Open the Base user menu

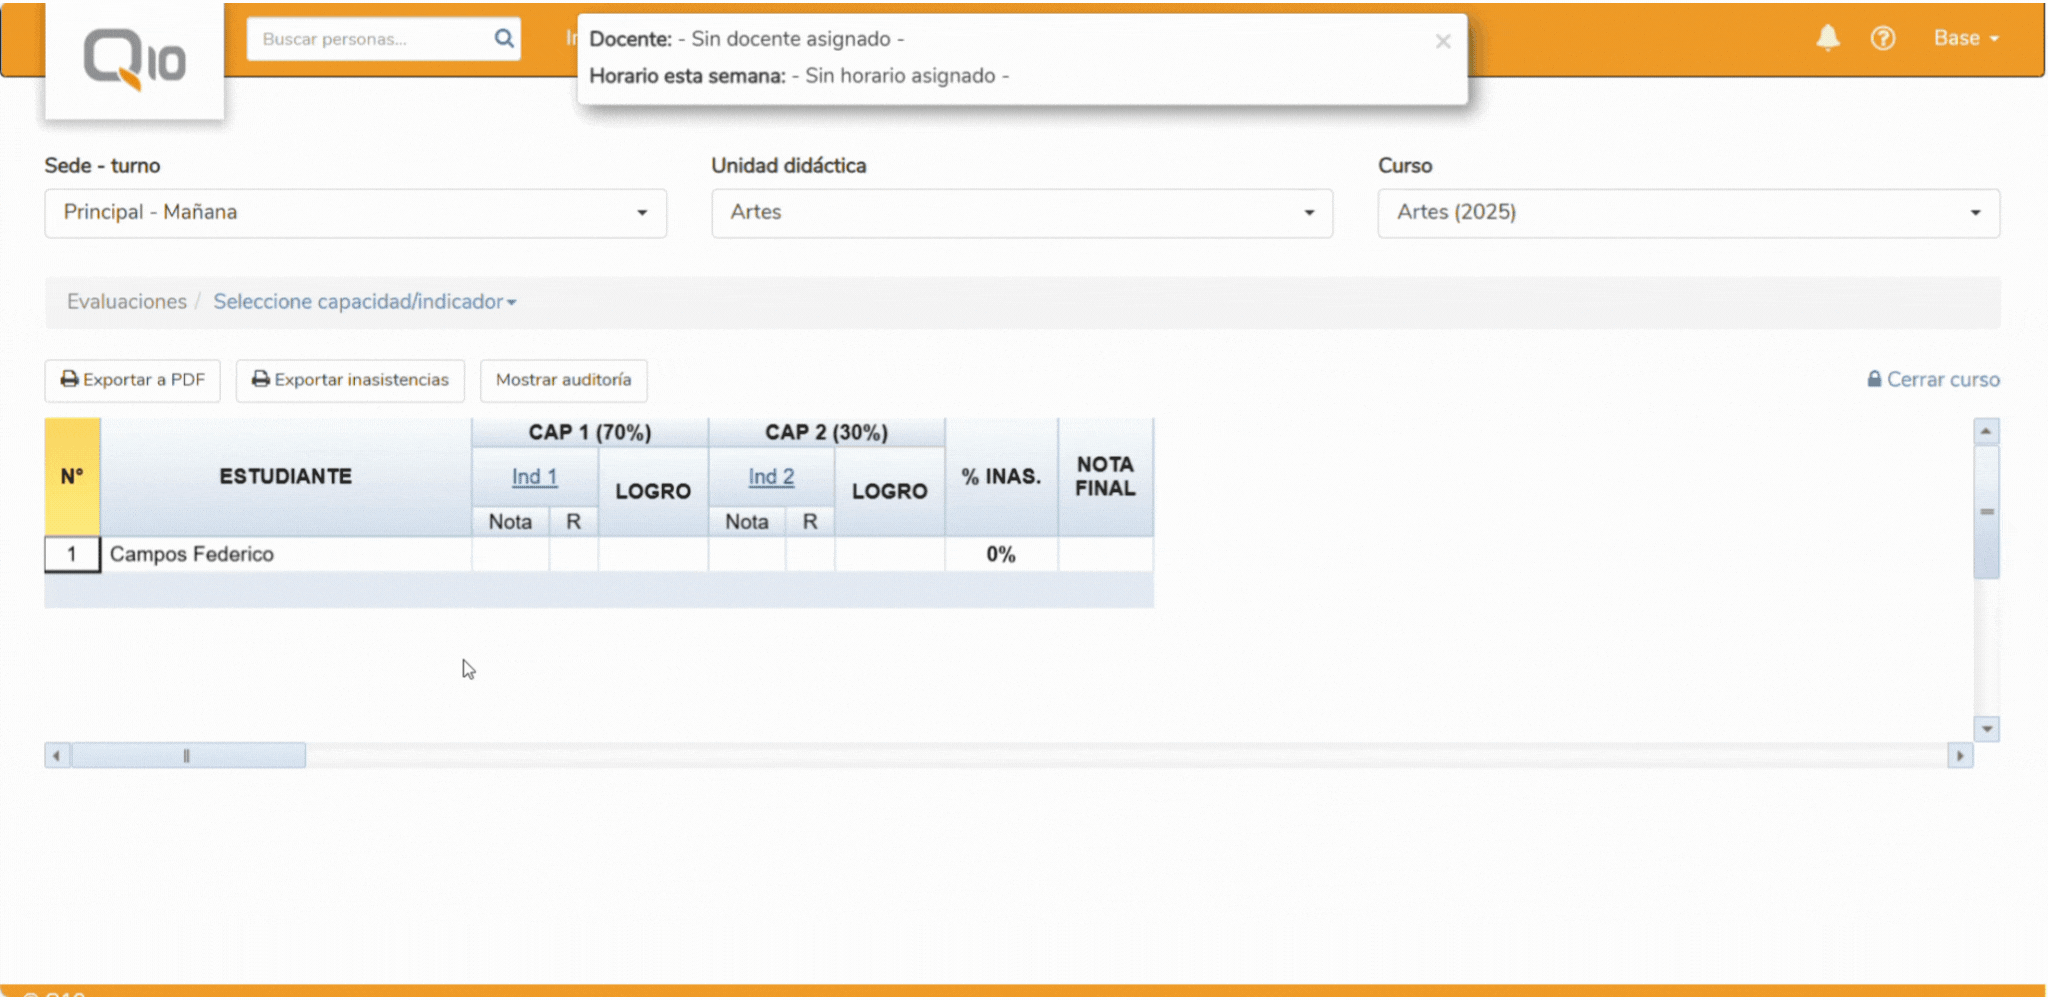[x=1965, y=38]
